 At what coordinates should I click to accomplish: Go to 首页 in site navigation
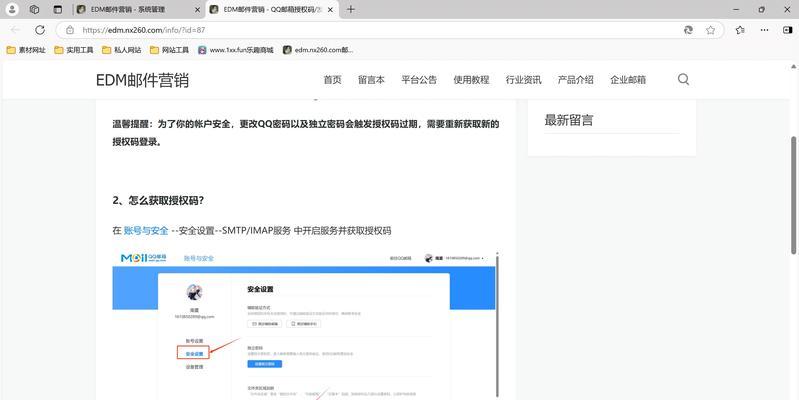(x=332, y=80)
